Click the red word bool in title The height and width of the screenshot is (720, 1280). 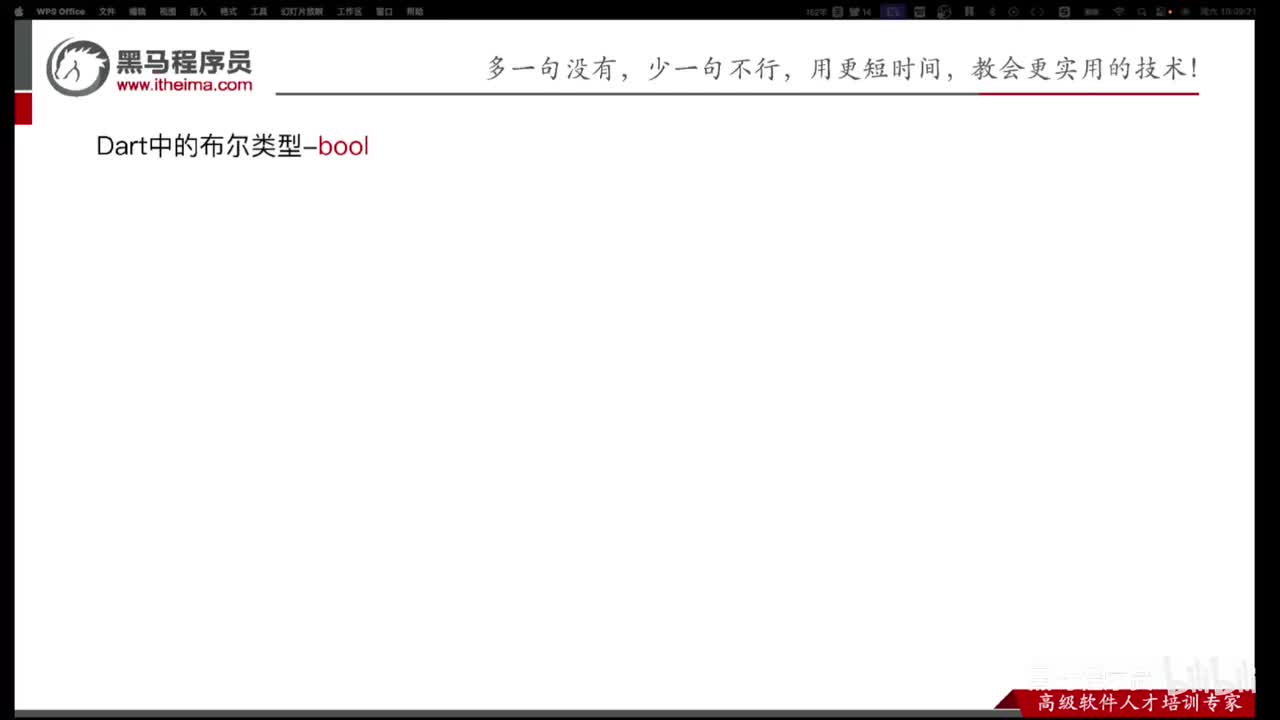343,146
